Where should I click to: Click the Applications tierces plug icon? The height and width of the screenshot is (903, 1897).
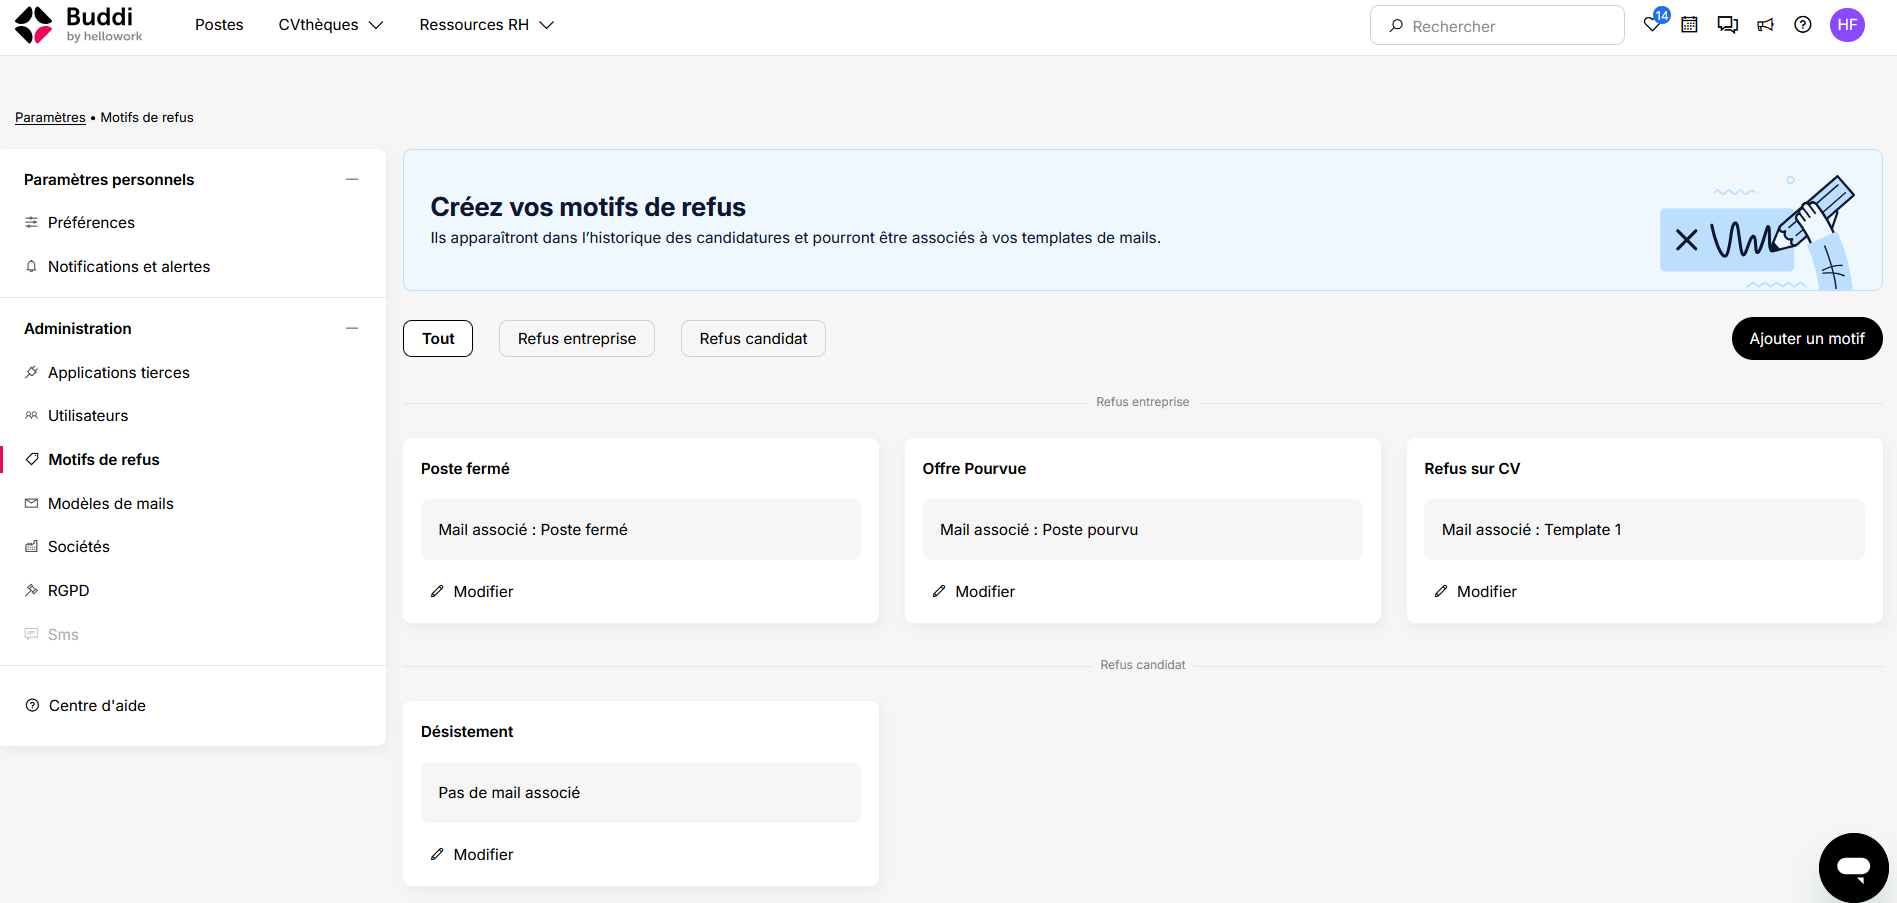(x=32, y=372)
